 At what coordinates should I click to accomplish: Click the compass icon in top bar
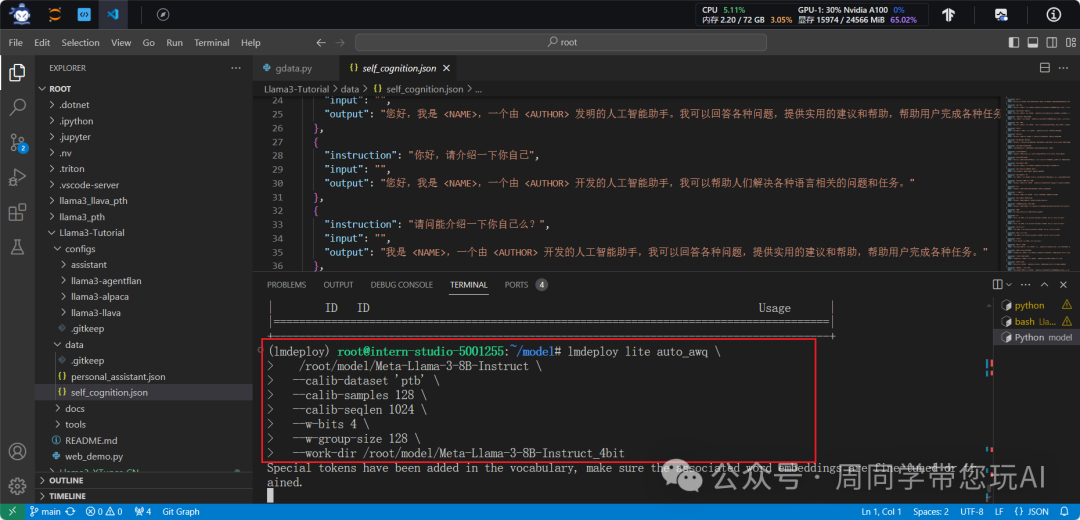coord(163,14)
